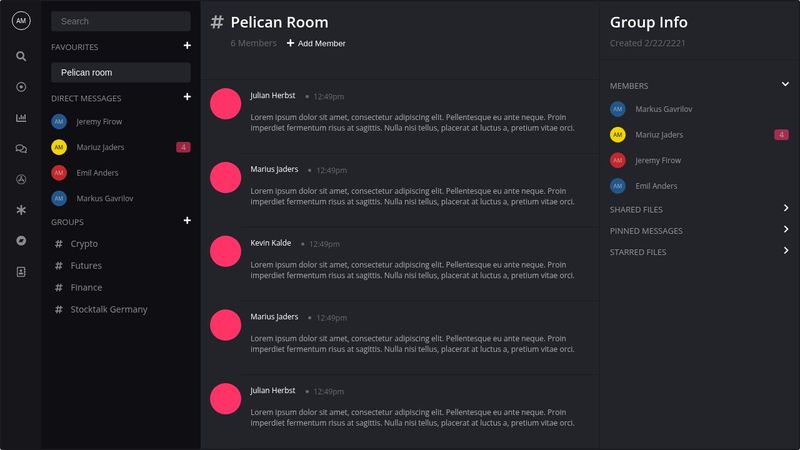Create a new group with plus icon
The width and height of the screenshot is (800, 450).
(187, 221)
